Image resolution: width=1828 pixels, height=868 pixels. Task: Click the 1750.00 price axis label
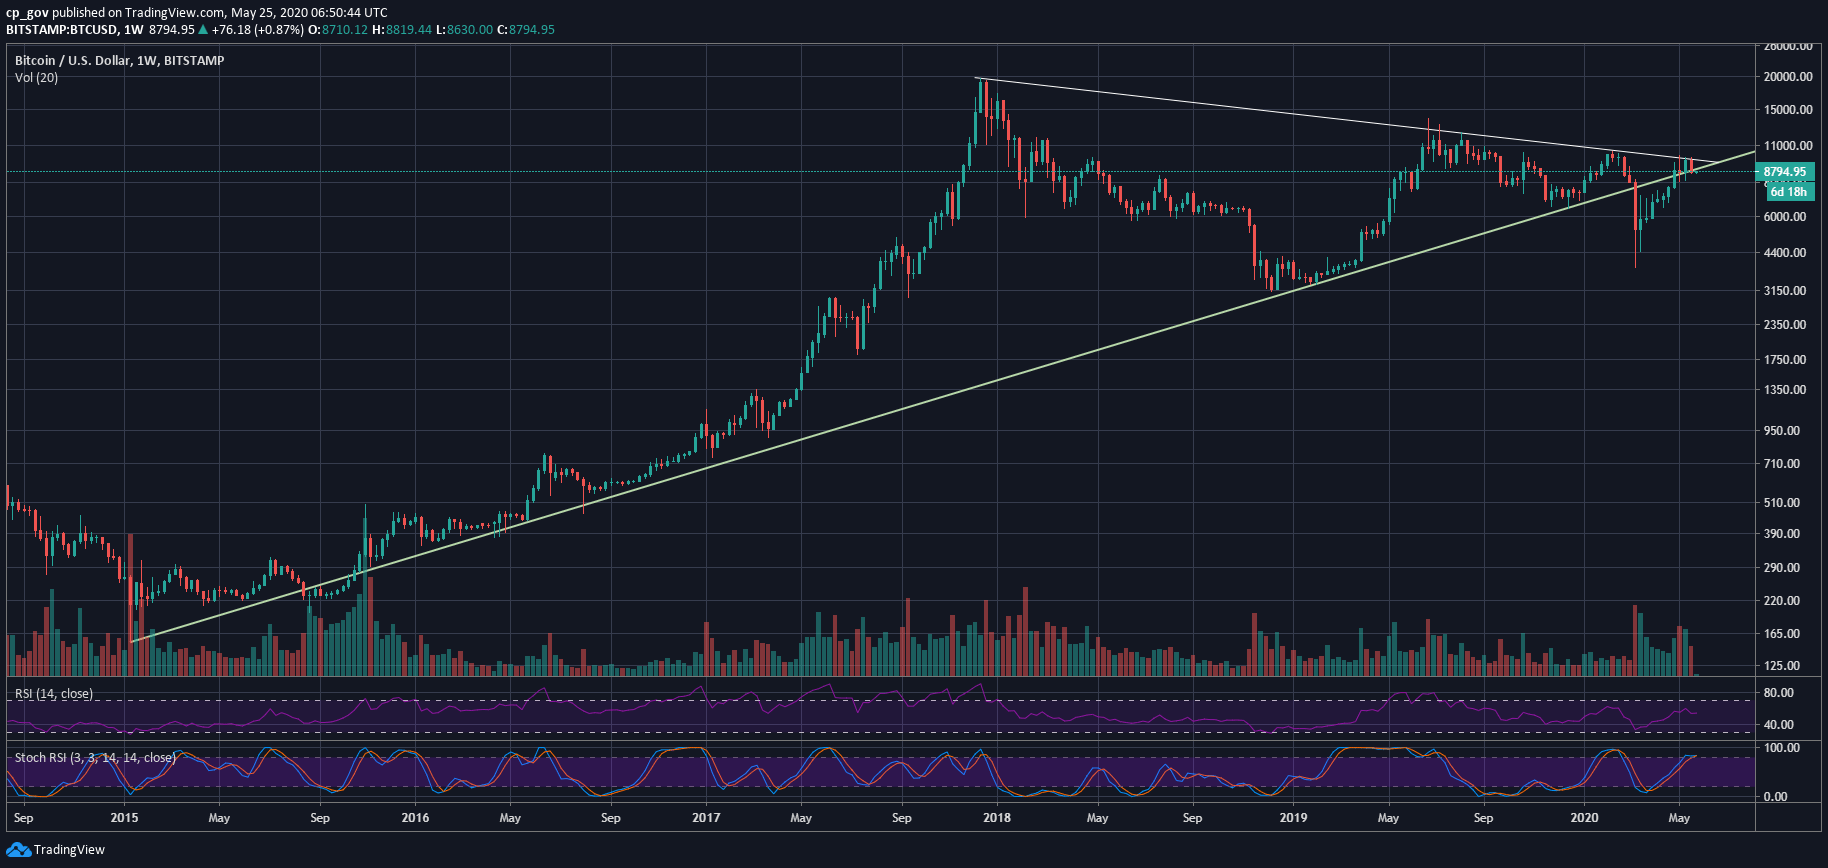(x=1785, y=360)
